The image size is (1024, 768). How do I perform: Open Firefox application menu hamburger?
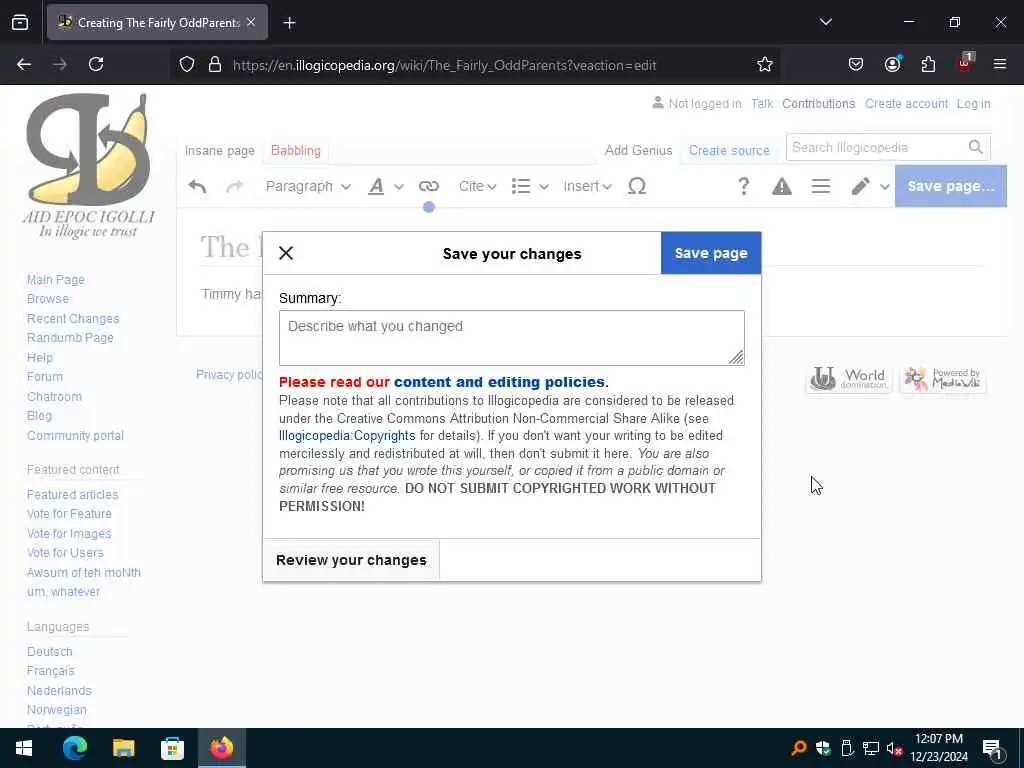(x=999, y=64)
